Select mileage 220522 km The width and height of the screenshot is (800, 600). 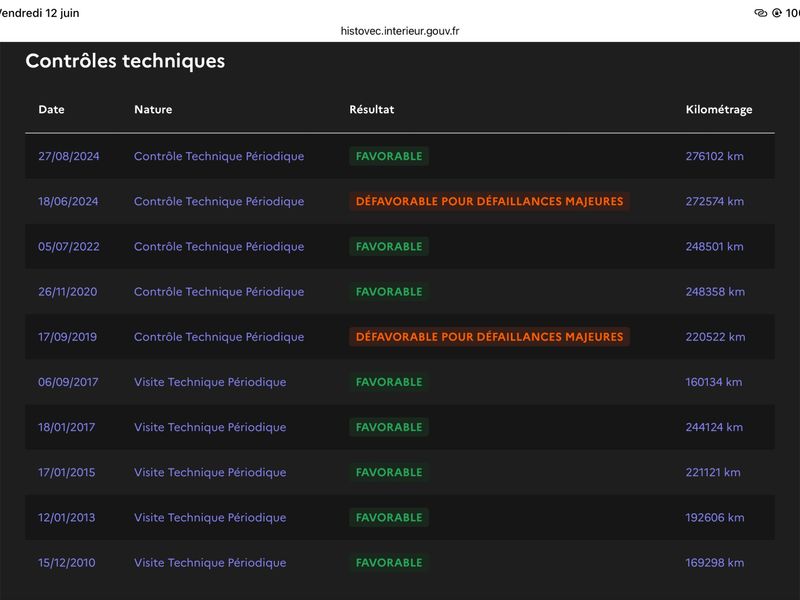click(x=715, y=337)
